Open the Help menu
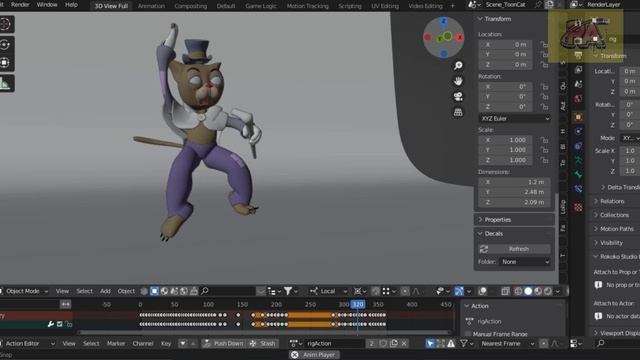 tap(71, 5)
